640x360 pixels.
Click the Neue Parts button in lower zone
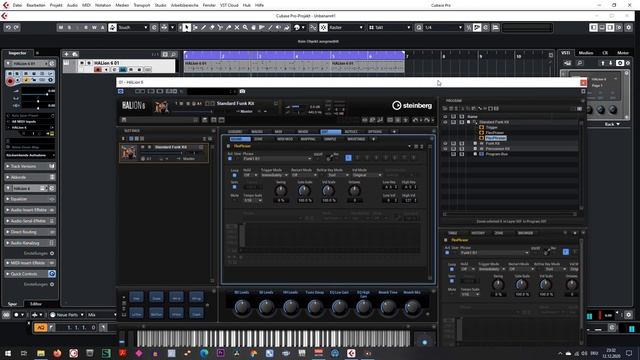(x=67, y=315)
